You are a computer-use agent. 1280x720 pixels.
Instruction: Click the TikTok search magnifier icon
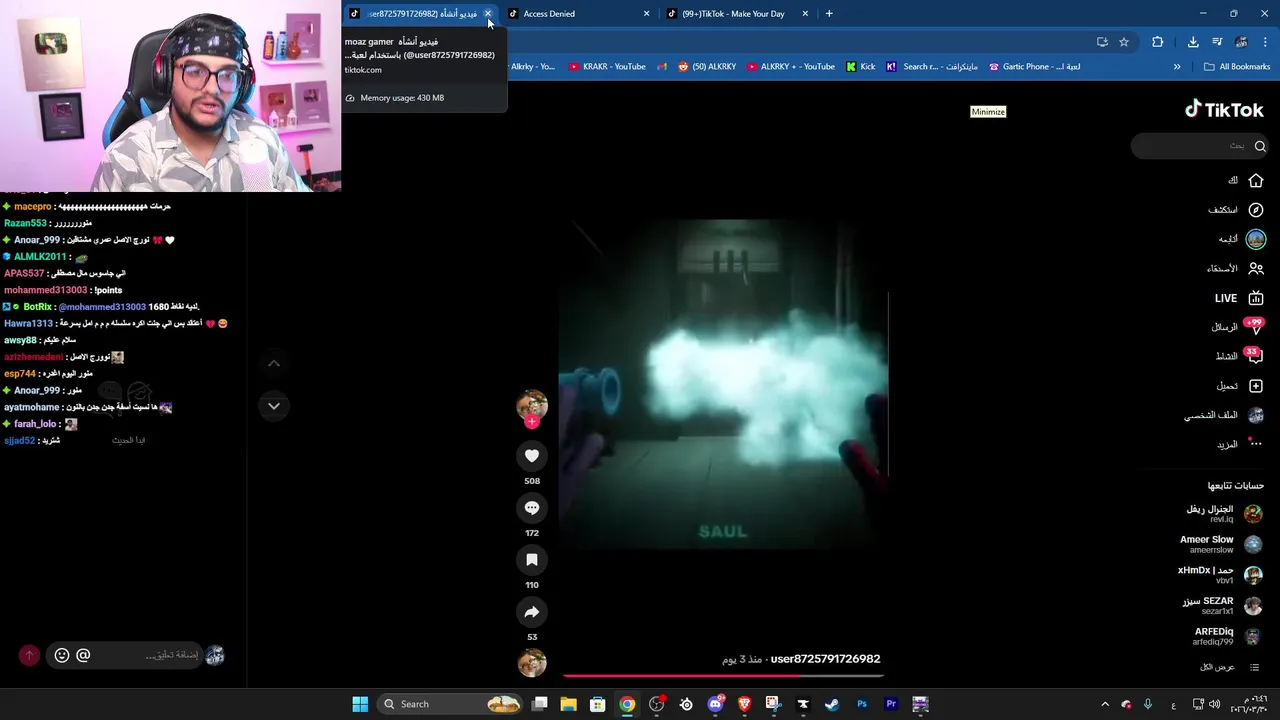coord(1260,146)
